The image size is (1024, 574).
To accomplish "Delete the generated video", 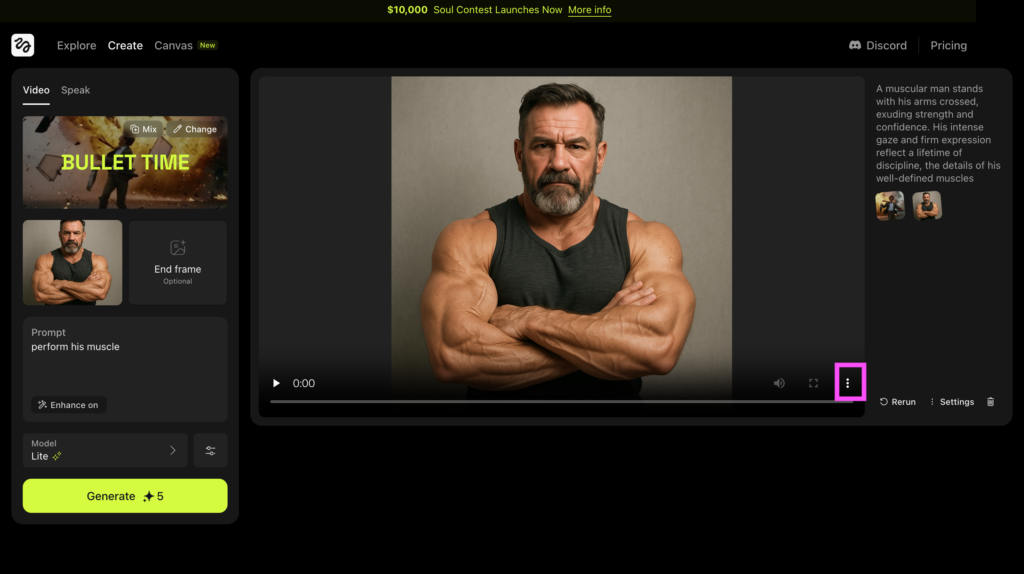I will [991, 402].
